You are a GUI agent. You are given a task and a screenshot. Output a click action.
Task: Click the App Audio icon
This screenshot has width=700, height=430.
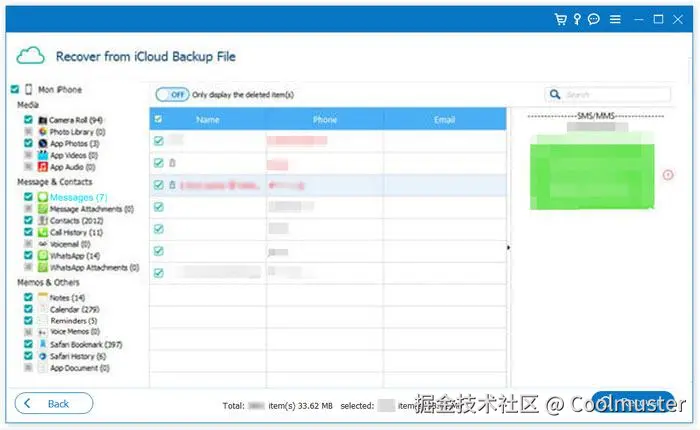pos(42,167)
